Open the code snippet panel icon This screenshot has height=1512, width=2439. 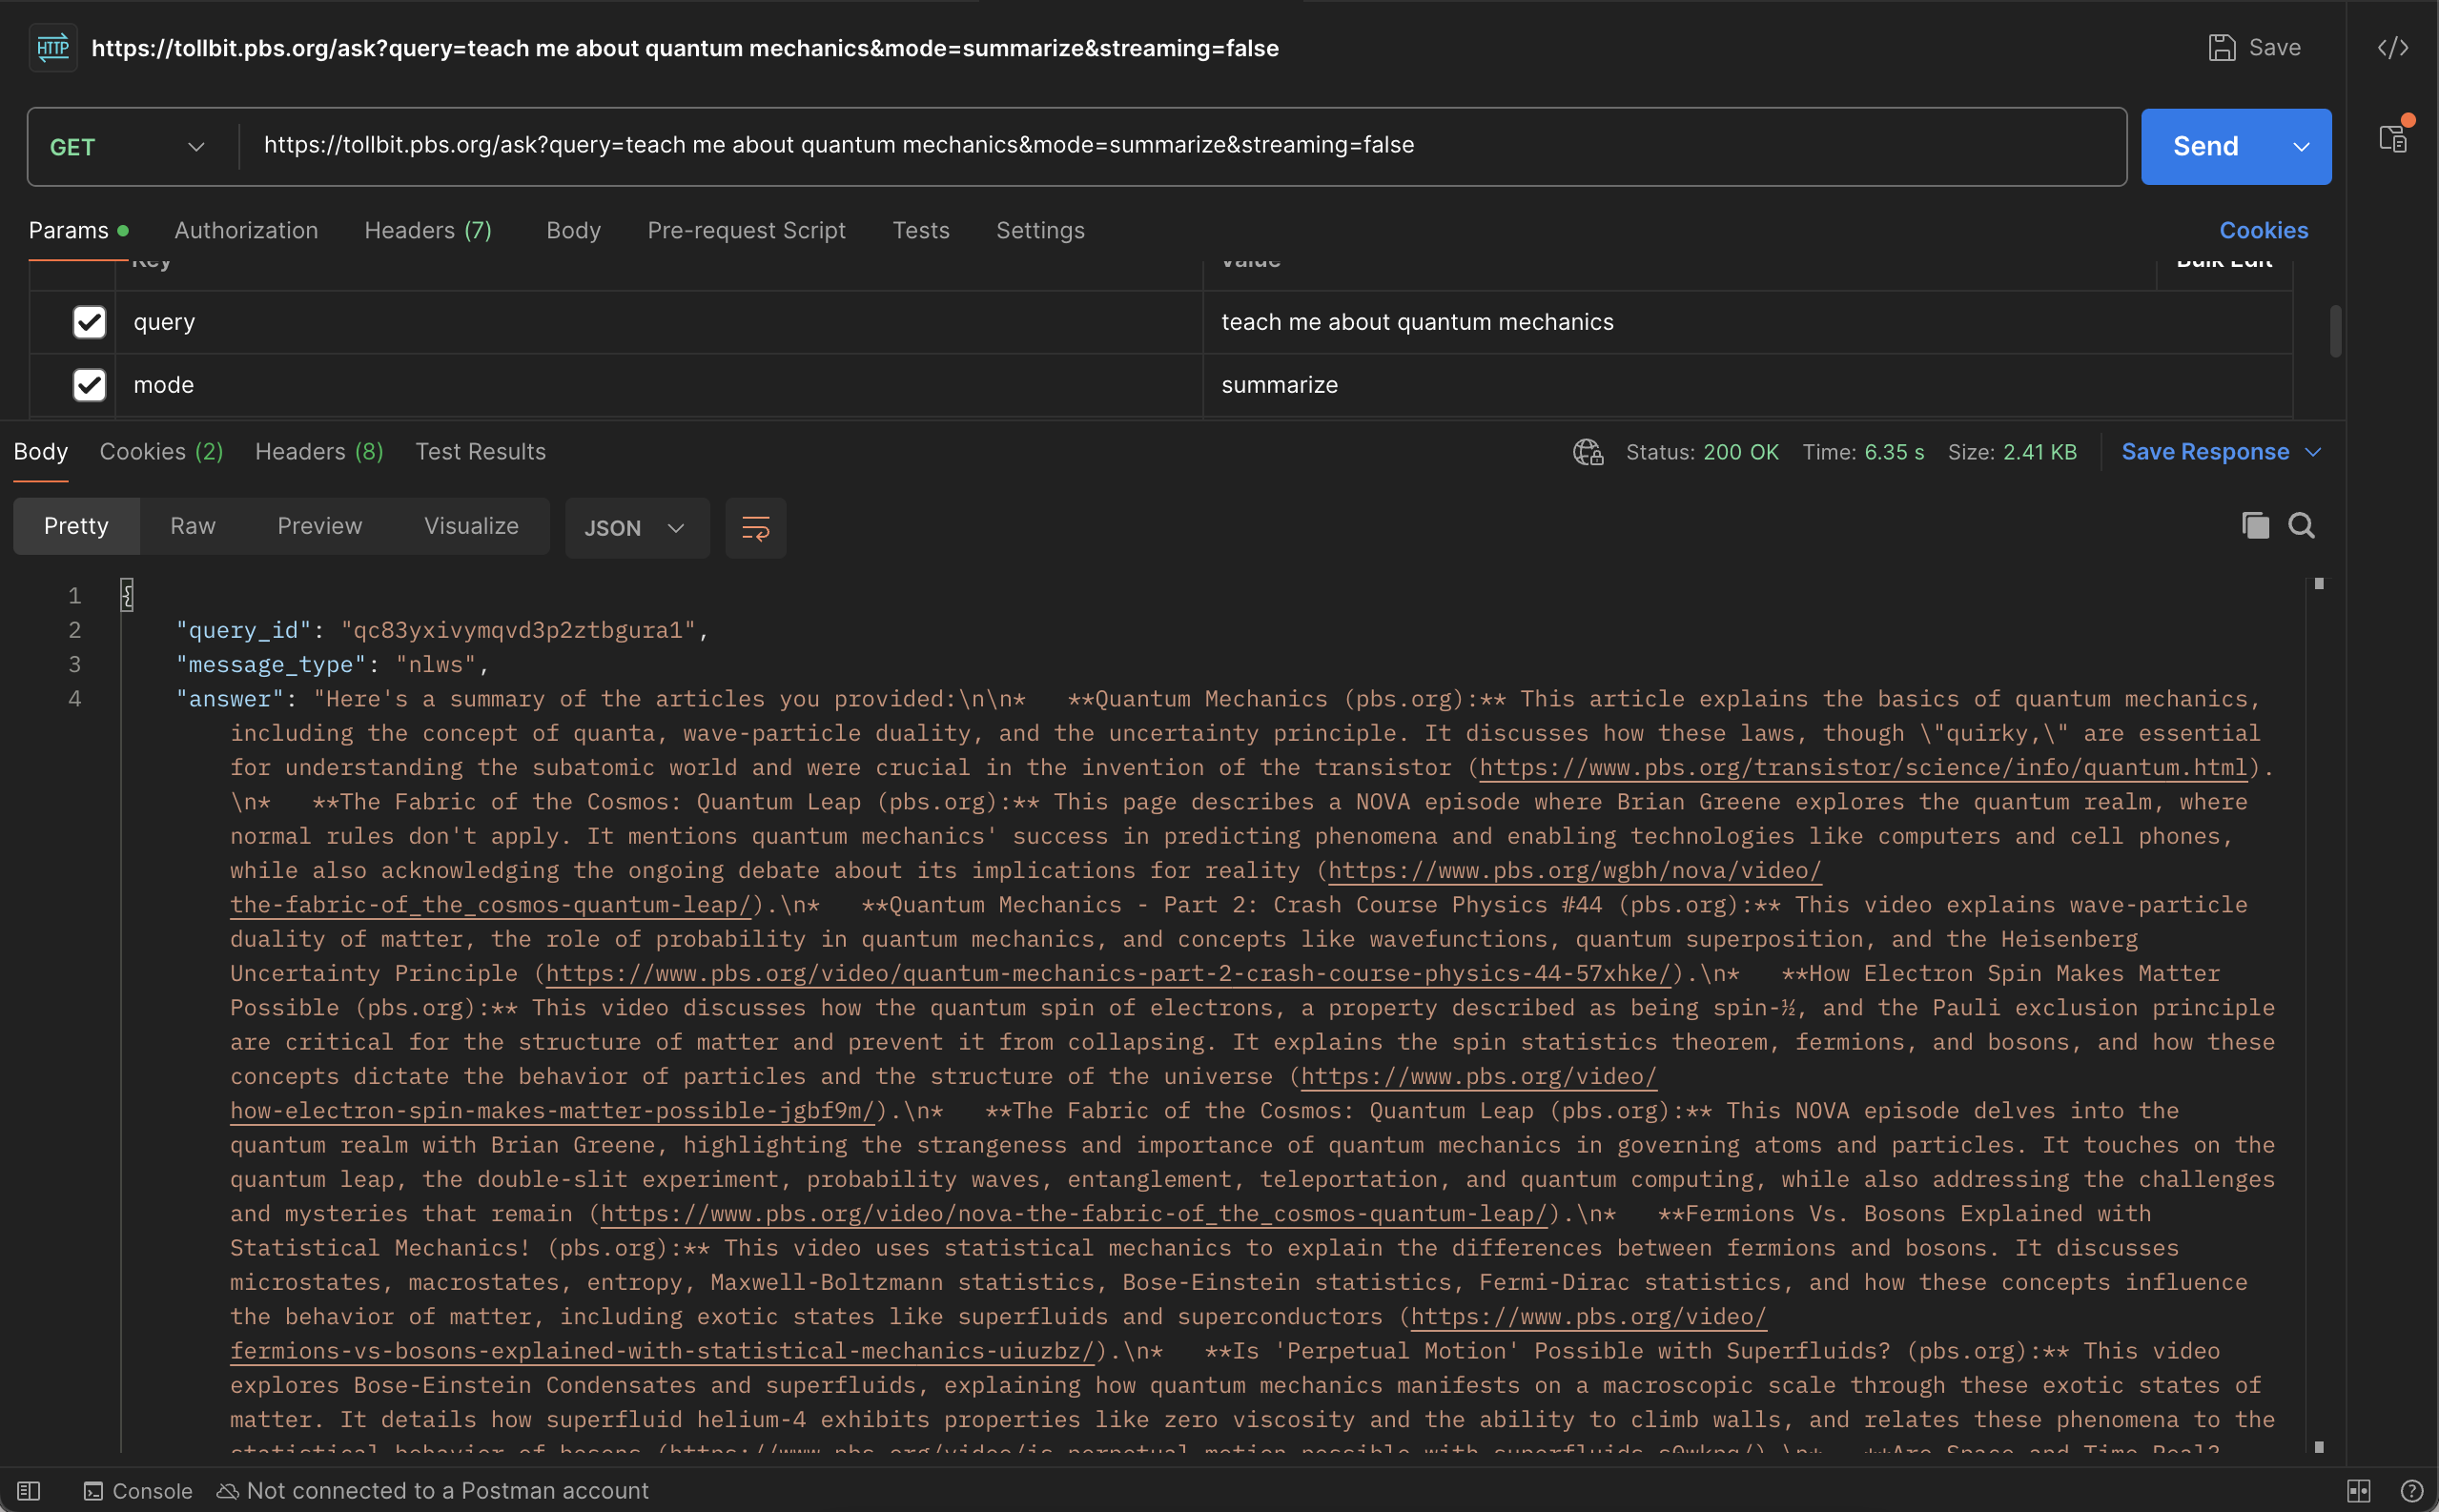click(x=2392, y=48)
